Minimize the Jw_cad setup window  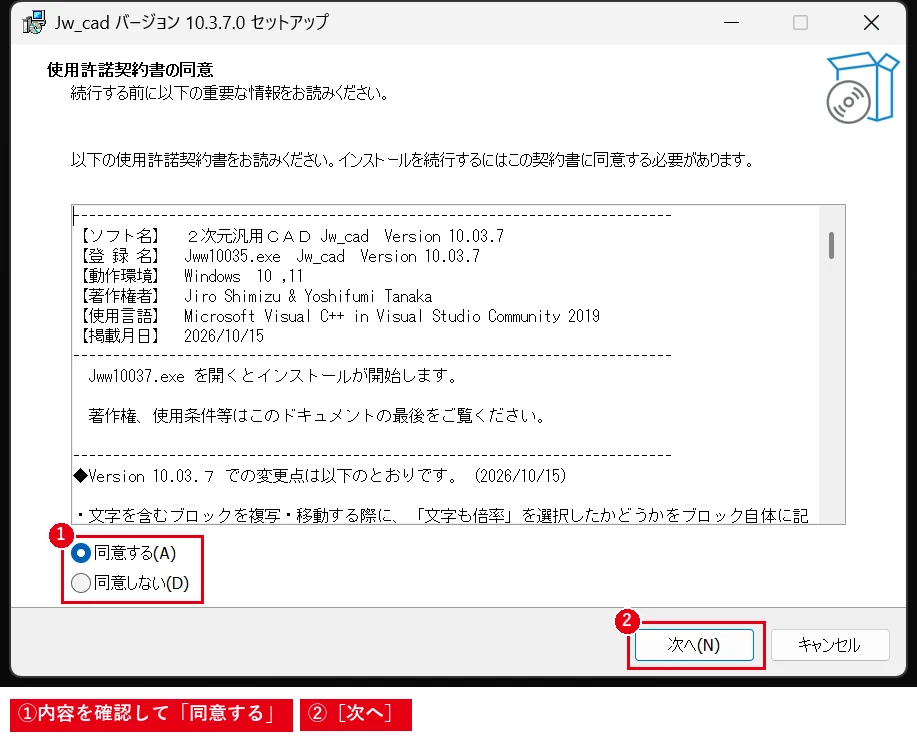click(x=731, y=23)
